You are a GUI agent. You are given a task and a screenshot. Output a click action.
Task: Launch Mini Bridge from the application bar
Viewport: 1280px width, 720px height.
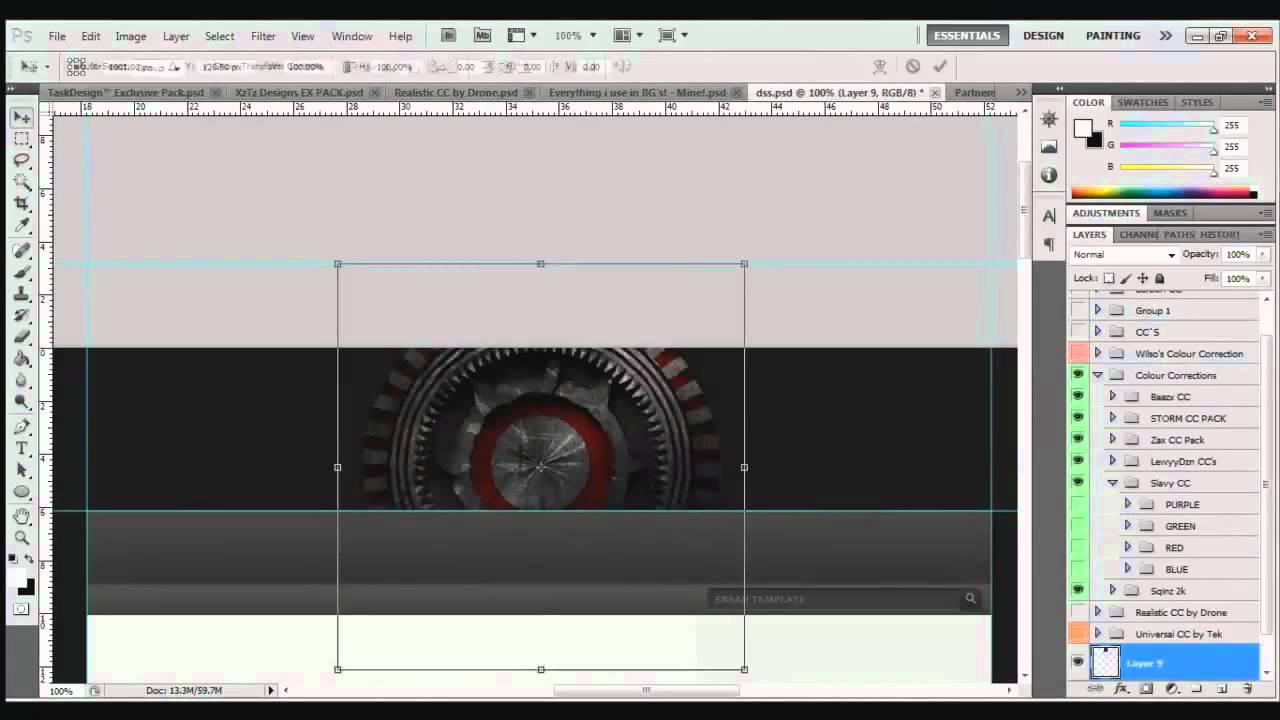[483, 35]
